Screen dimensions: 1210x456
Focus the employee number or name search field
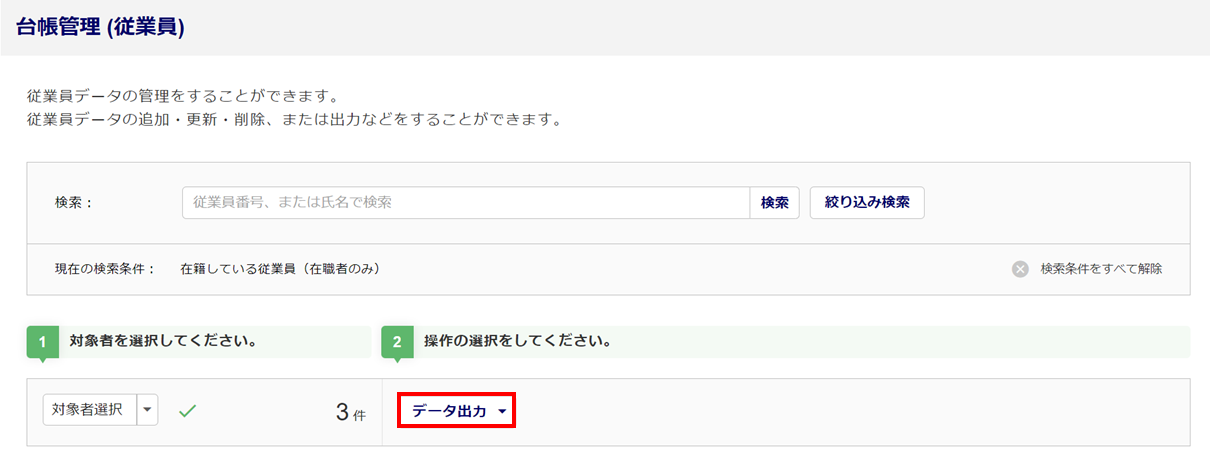(466, 202)
